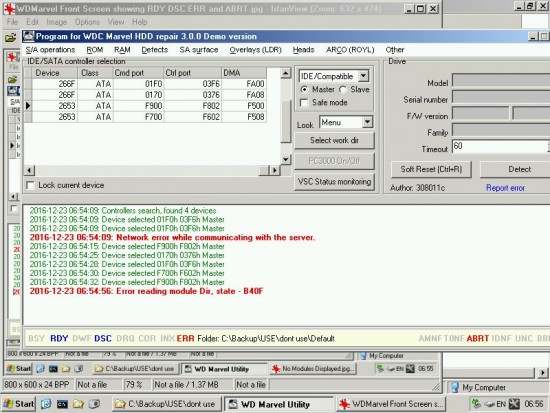Image resolution: width=550 pixels, height=413 pixels.
Task: Click red star icon of No Modules Displayed.jpg taskbar button
Action: tap(276, 369)
